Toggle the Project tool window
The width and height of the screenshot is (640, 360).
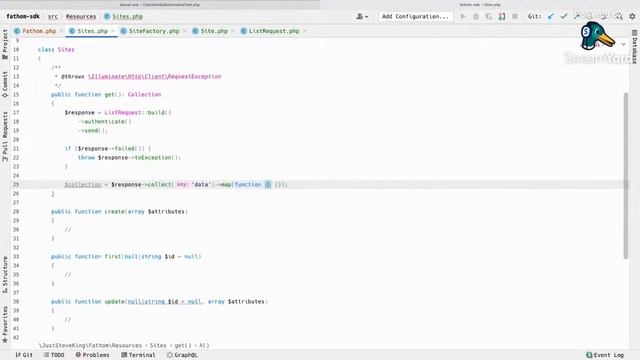click(x=5, y=44)
